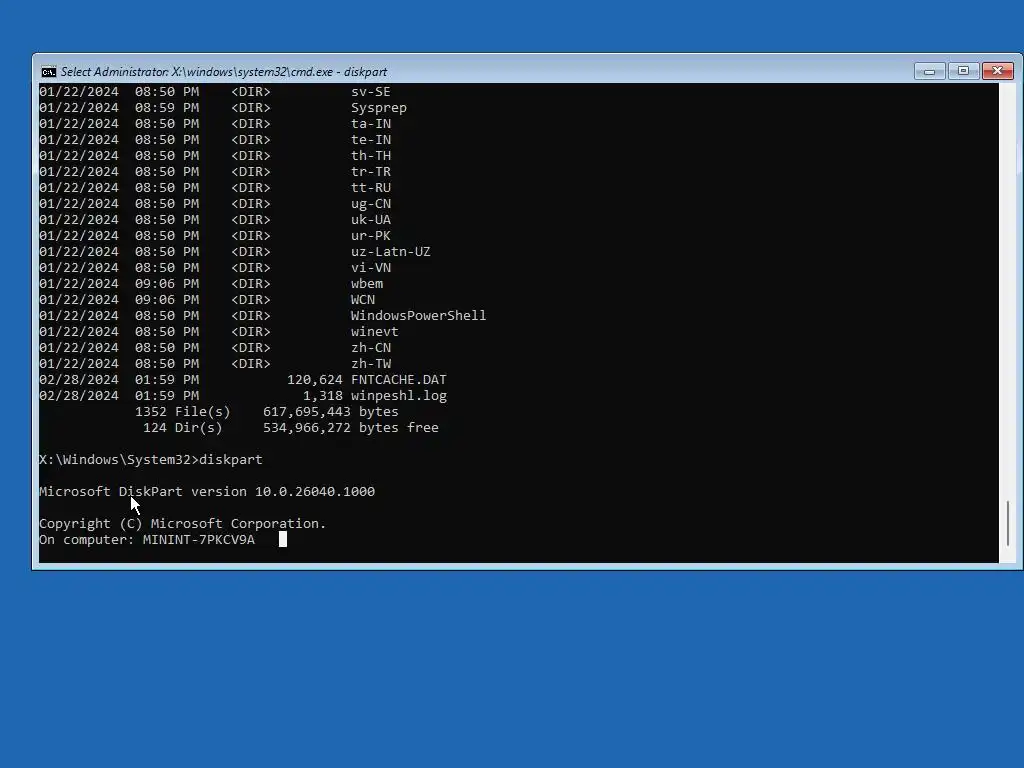1024x768 pixels.
Task: Click the 'FNTCACHE.DAT' file name
Action: [398, 379]
